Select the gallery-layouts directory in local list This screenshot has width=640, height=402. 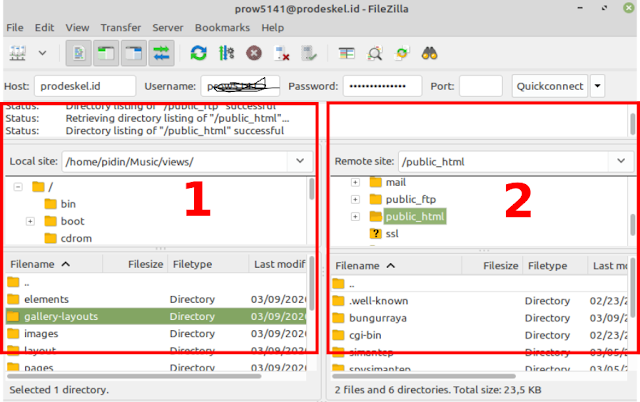[x=156, y=316]
